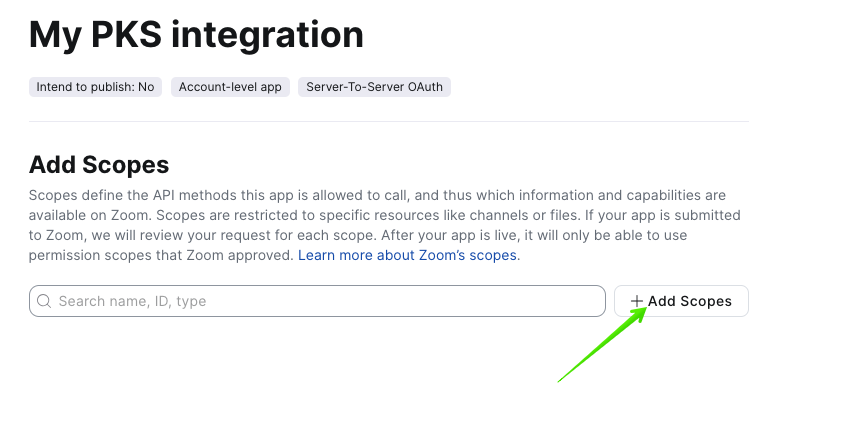The width and height of the screenshot is (853, 422).
Task: Focus the Search name, ID, type field
Action: pos(320,301)
